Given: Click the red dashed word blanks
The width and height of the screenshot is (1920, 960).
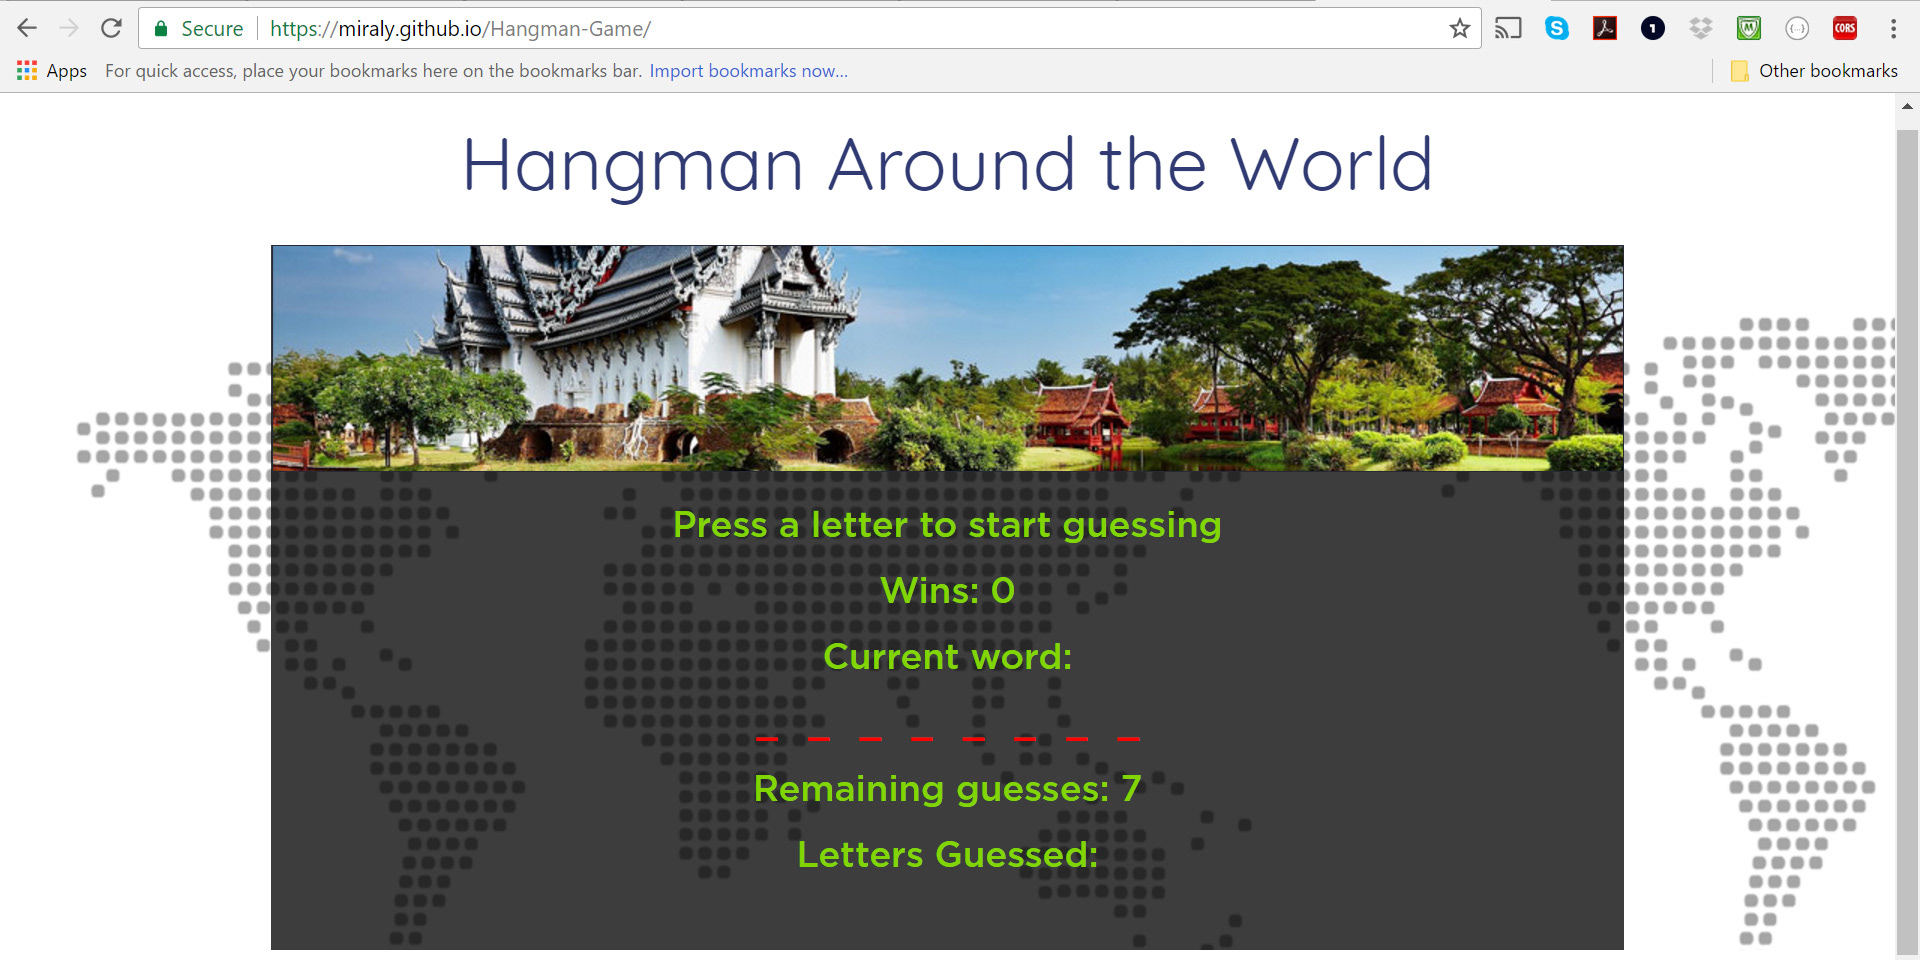Looking at the screenshot, I should 947,739.
